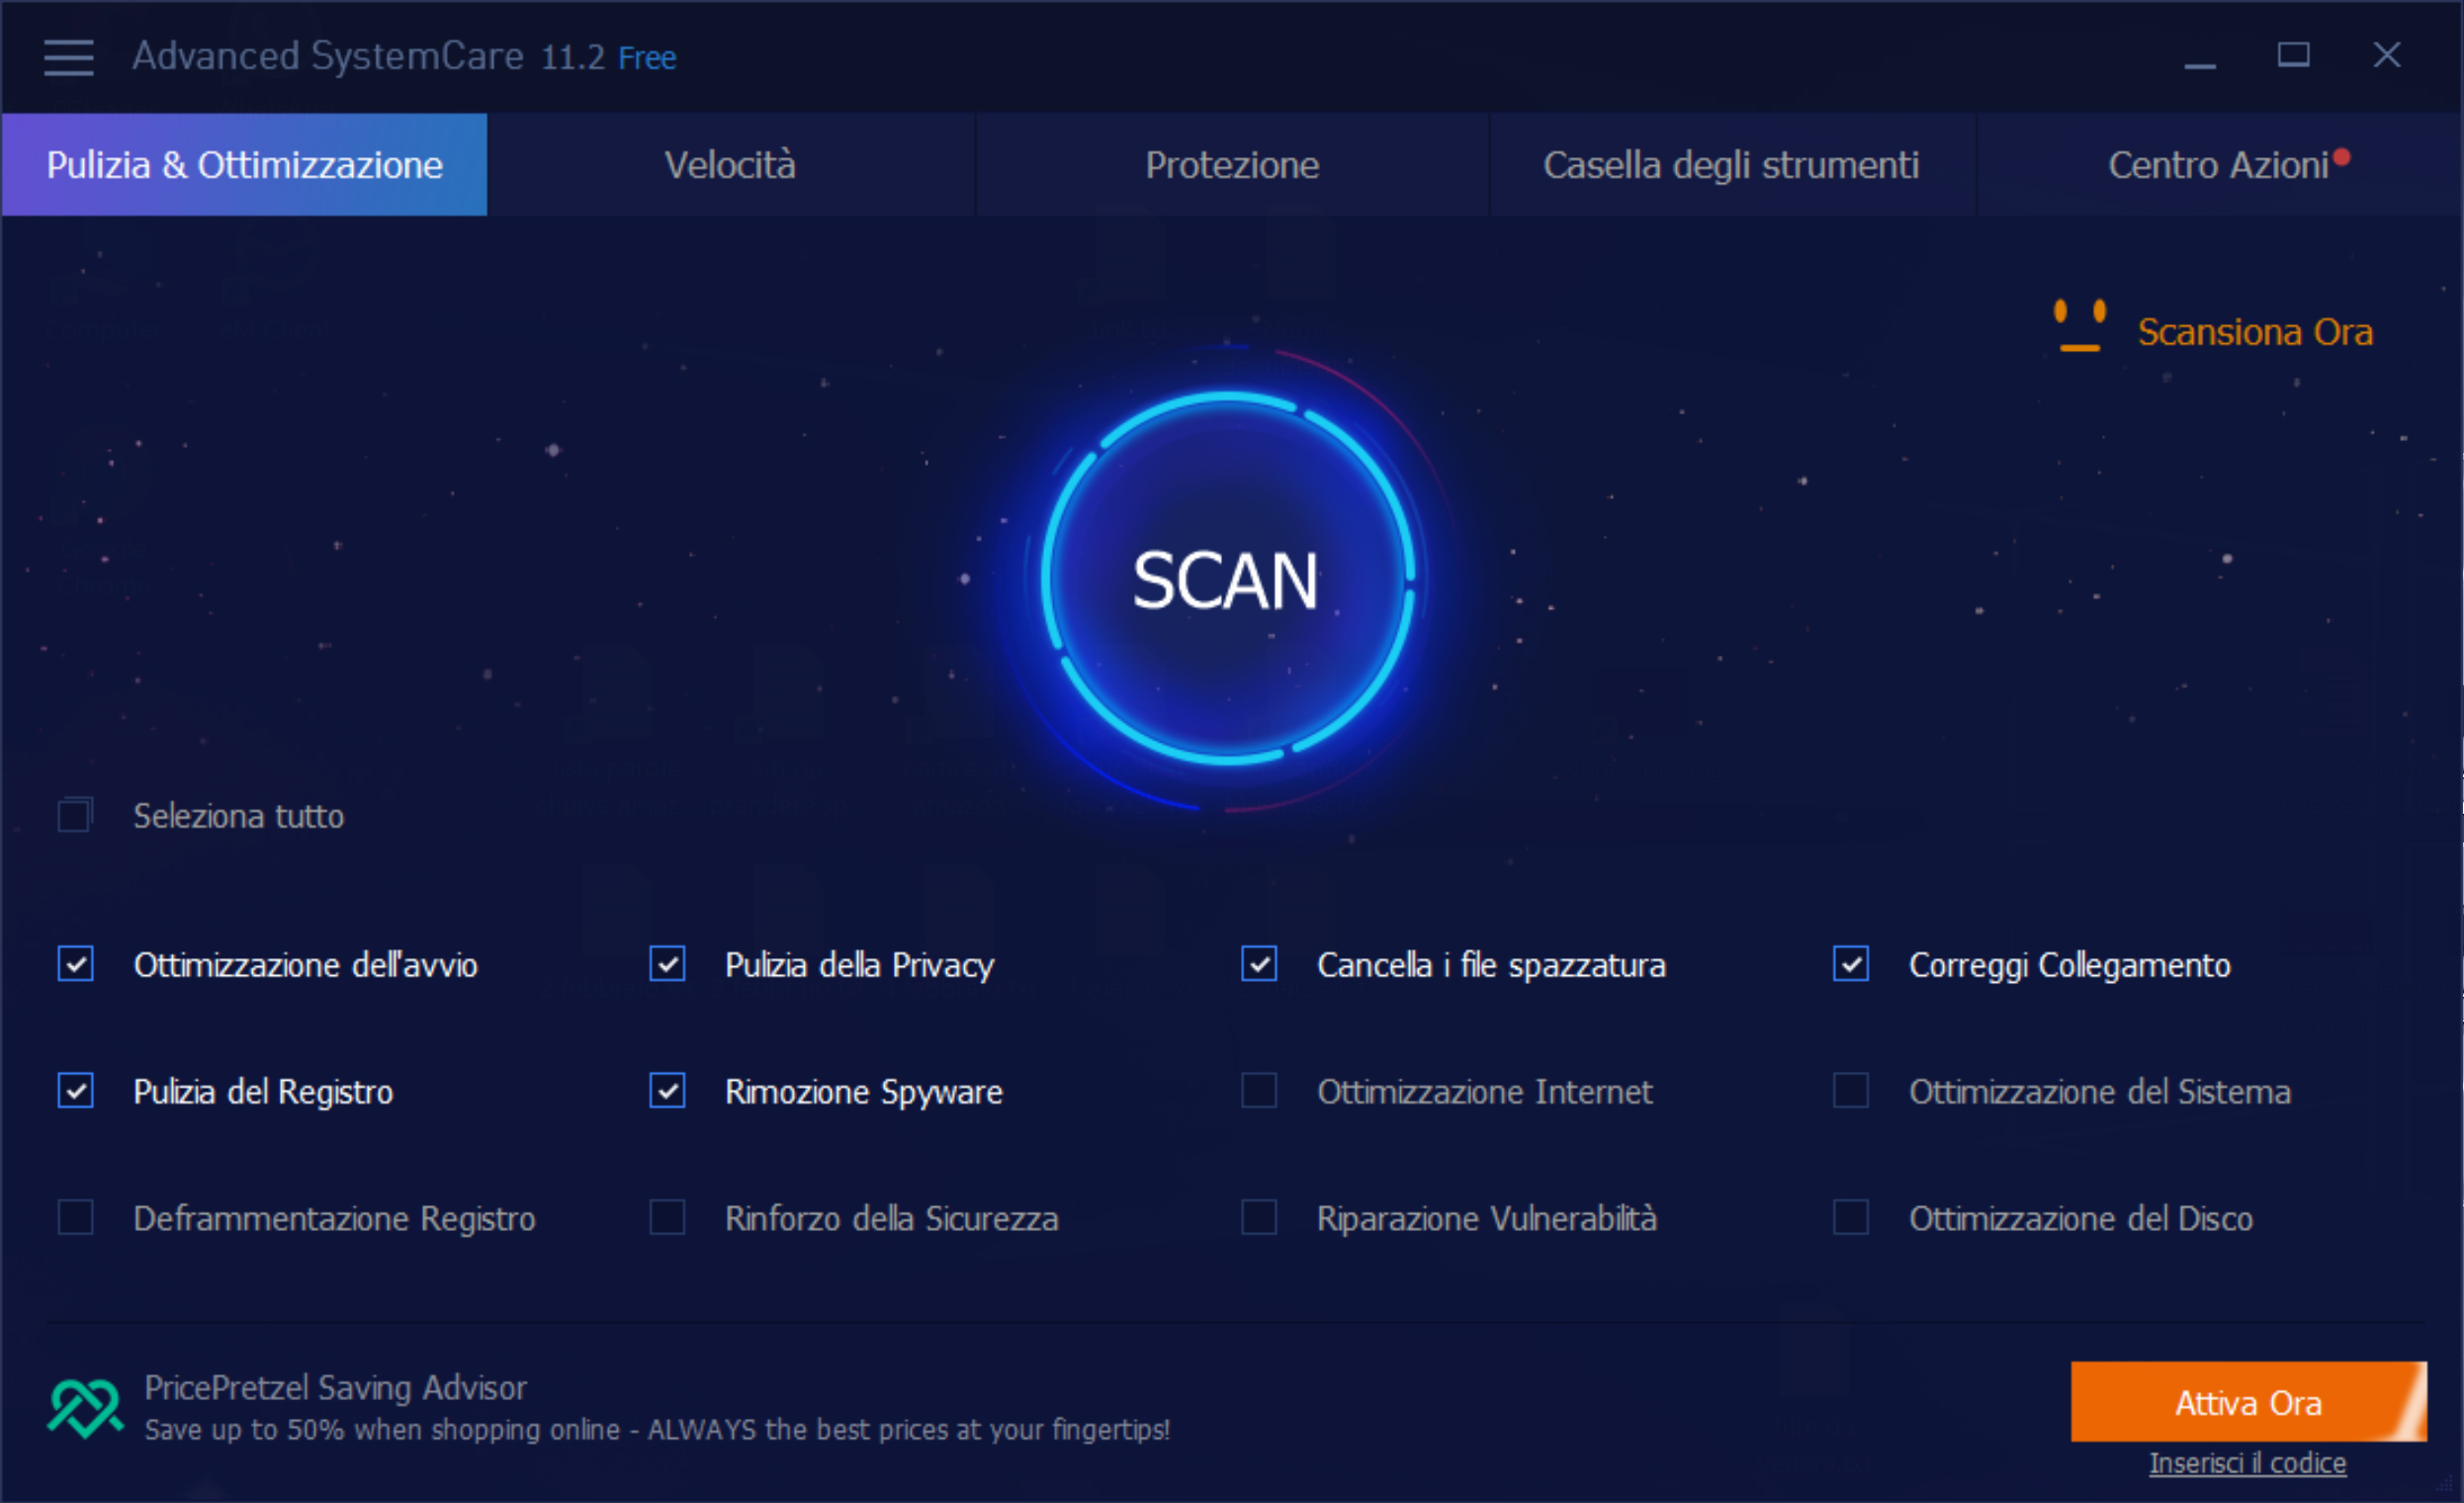Disable Ottimizzazione dell'avvio
The width and height of the screenshot is (2464, 1503).
[74, 964]
